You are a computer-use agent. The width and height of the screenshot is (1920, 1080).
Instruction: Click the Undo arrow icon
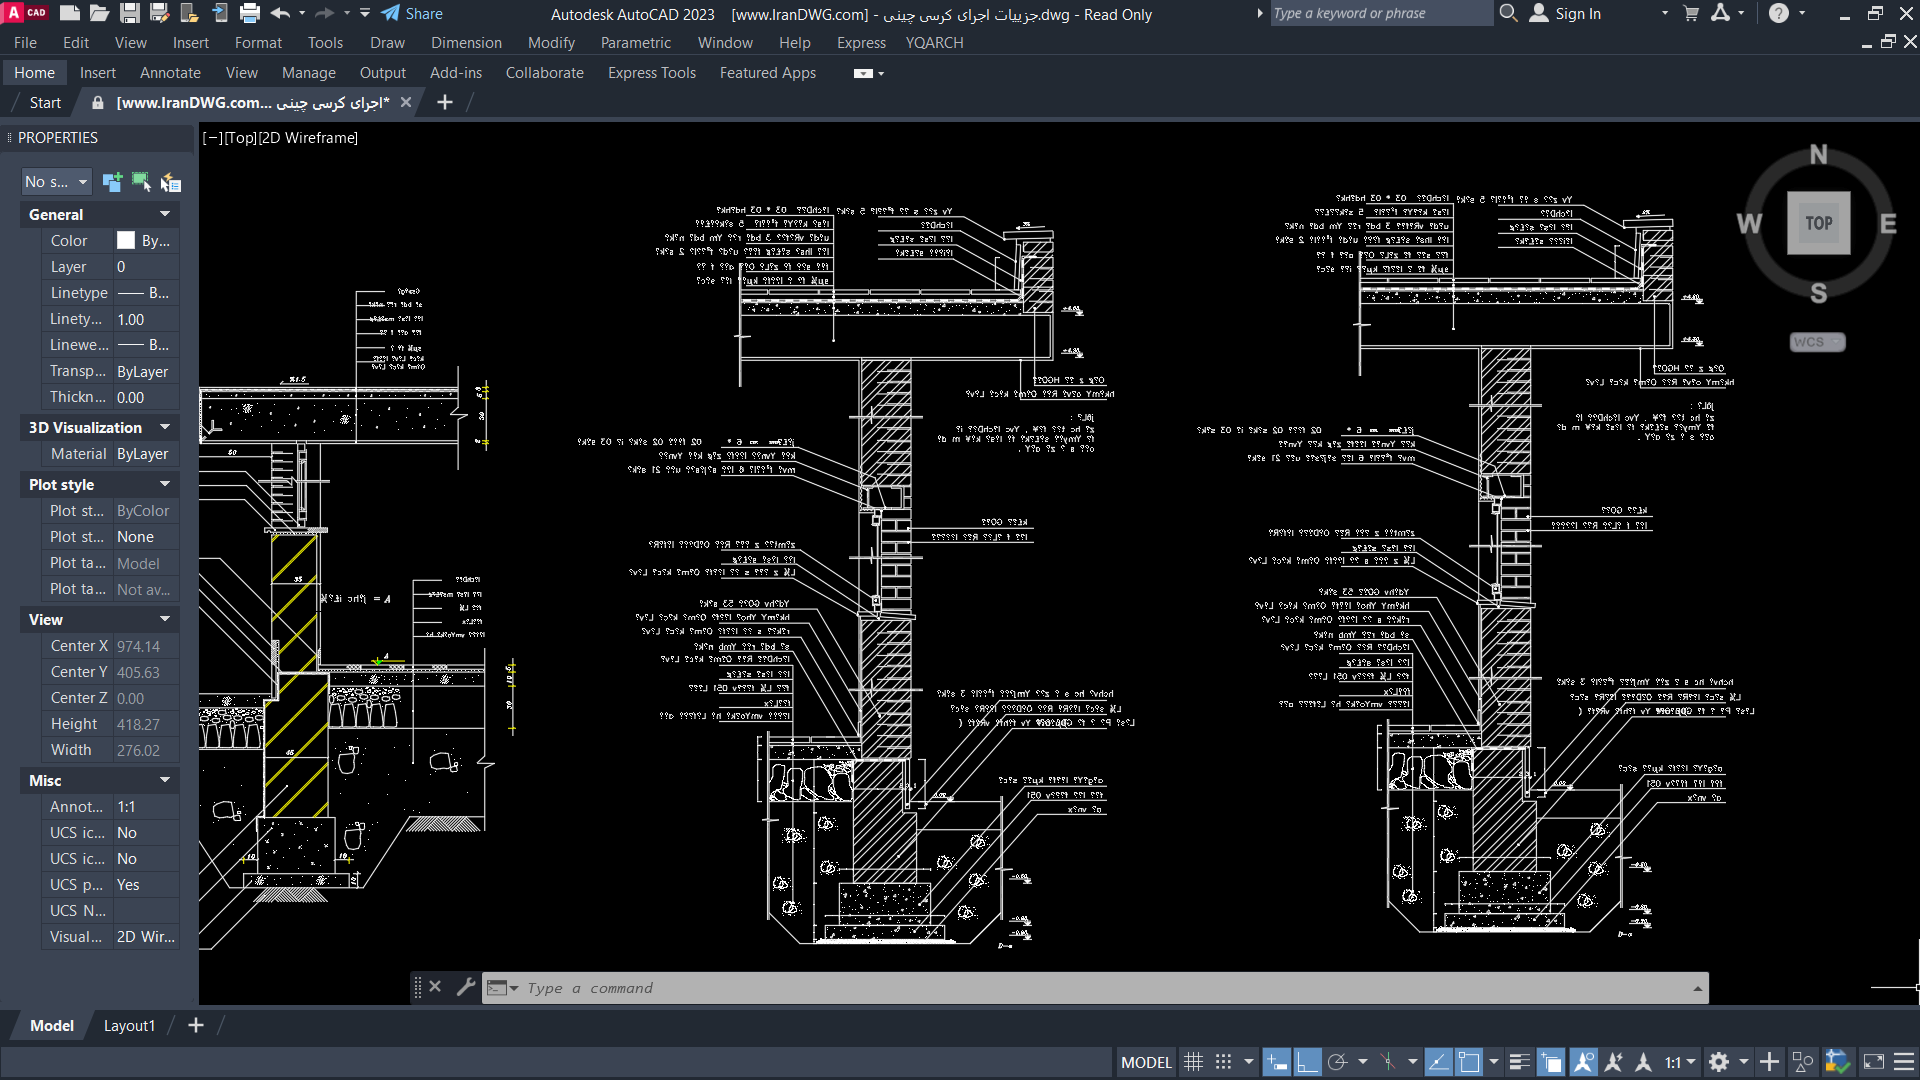280,14
